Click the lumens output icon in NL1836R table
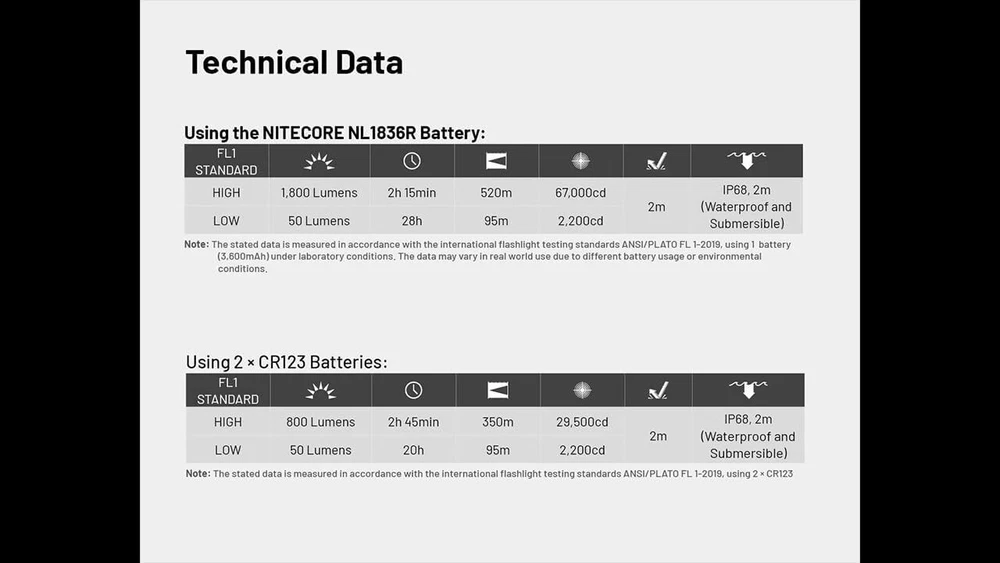This screenshot has width=1000, height=563. [319, 161]
